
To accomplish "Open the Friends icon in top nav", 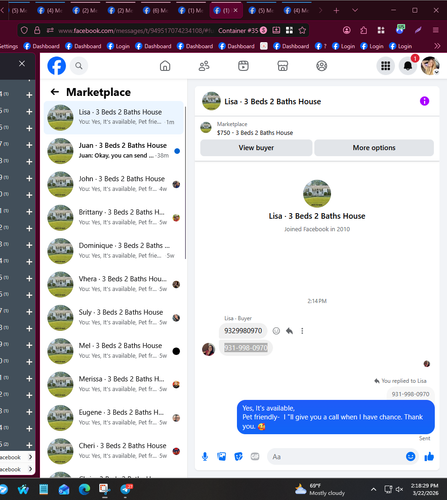I will [x=204, y=66].
